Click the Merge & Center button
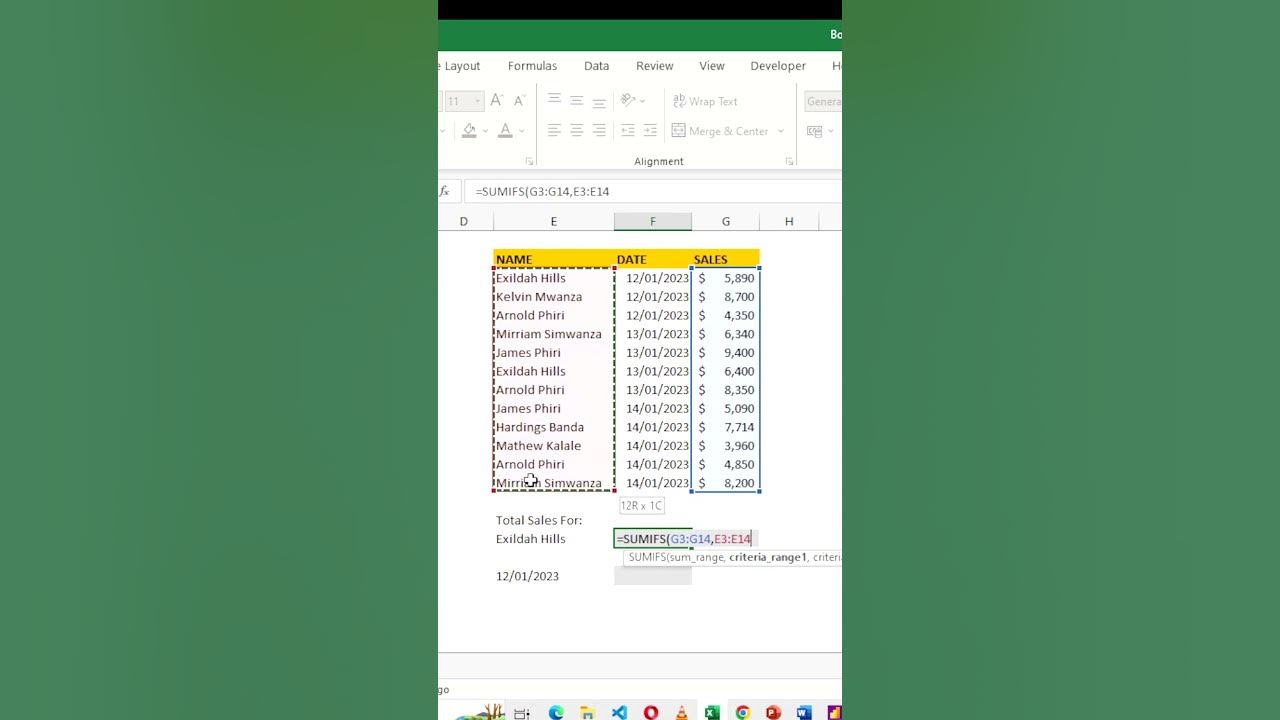1280x720 pixels. pyautogui.click(x=720, y=131)
